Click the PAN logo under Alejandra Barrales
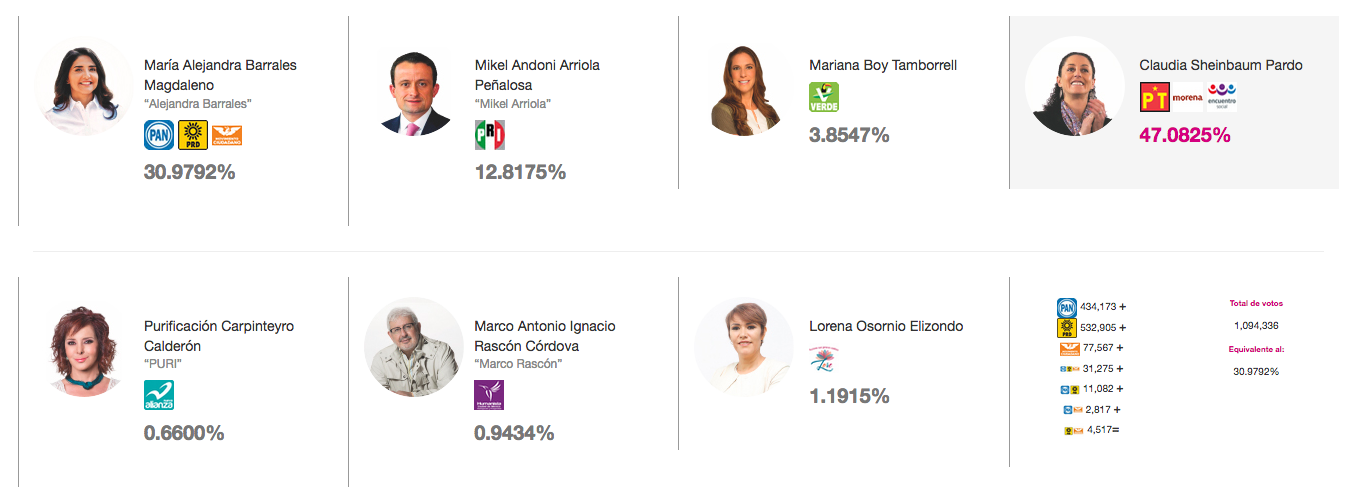The width and height of the screenshot is (1355, 501). 159,134
